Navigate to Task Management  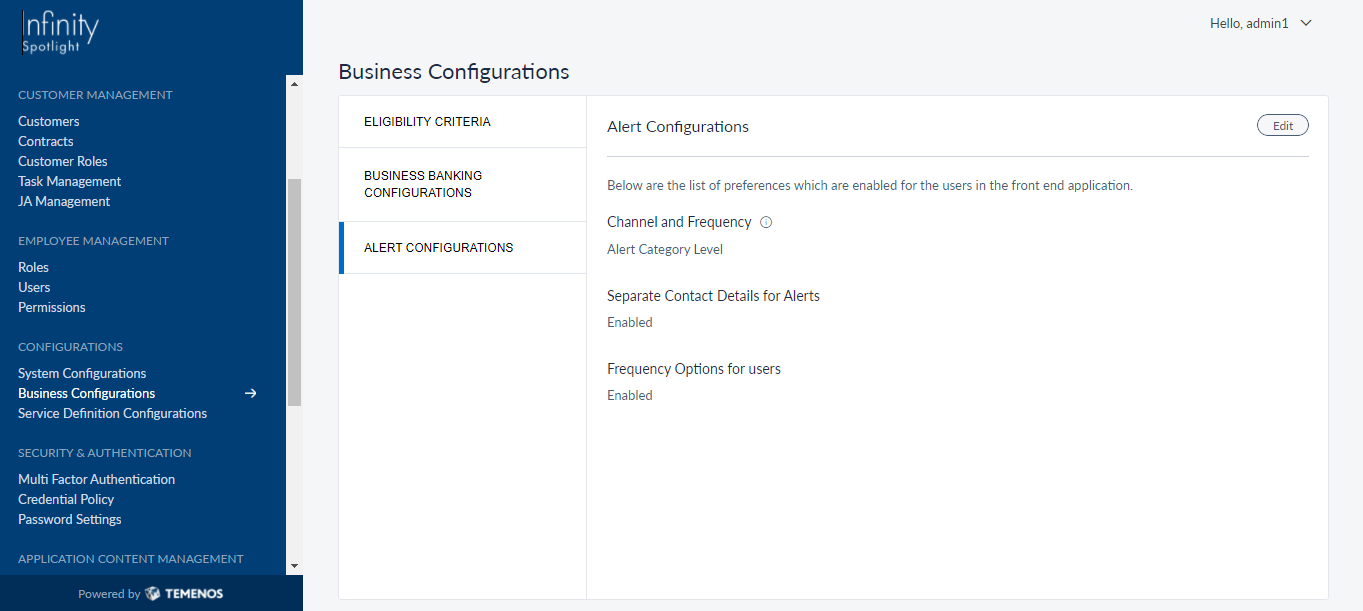(70, 181)
